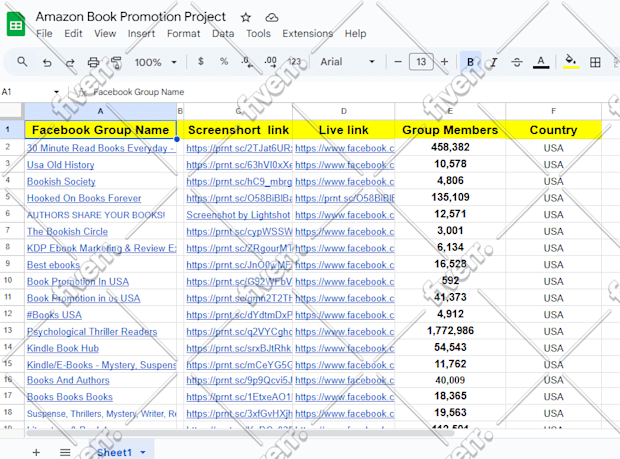The image size is (620, 459).
Task: Select the Group Members header cell
Action: 450,130
